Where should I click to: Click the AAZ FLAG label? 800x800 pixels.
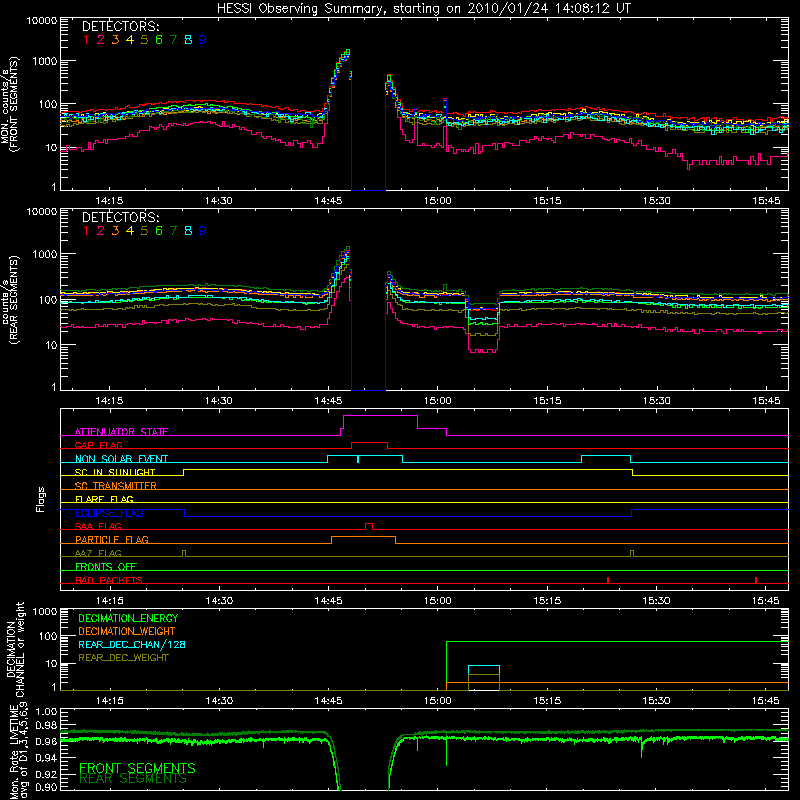pyautogui.click(x=98, y=553)
